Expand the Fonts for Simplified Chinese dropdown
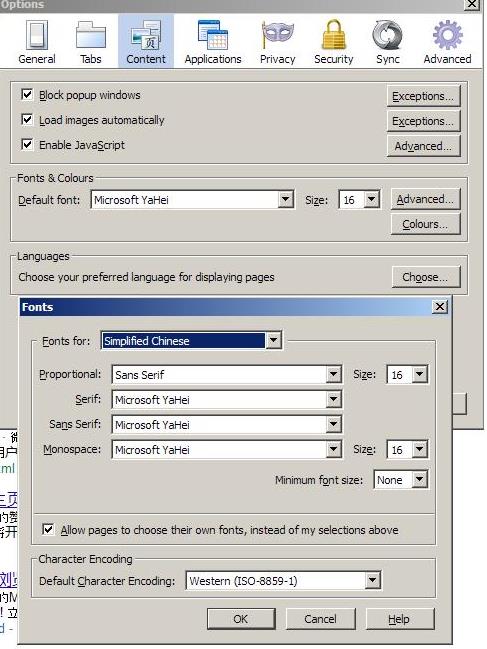Image resolution: width=487 pixels, height=649 pixels. (x=192, y=341)
